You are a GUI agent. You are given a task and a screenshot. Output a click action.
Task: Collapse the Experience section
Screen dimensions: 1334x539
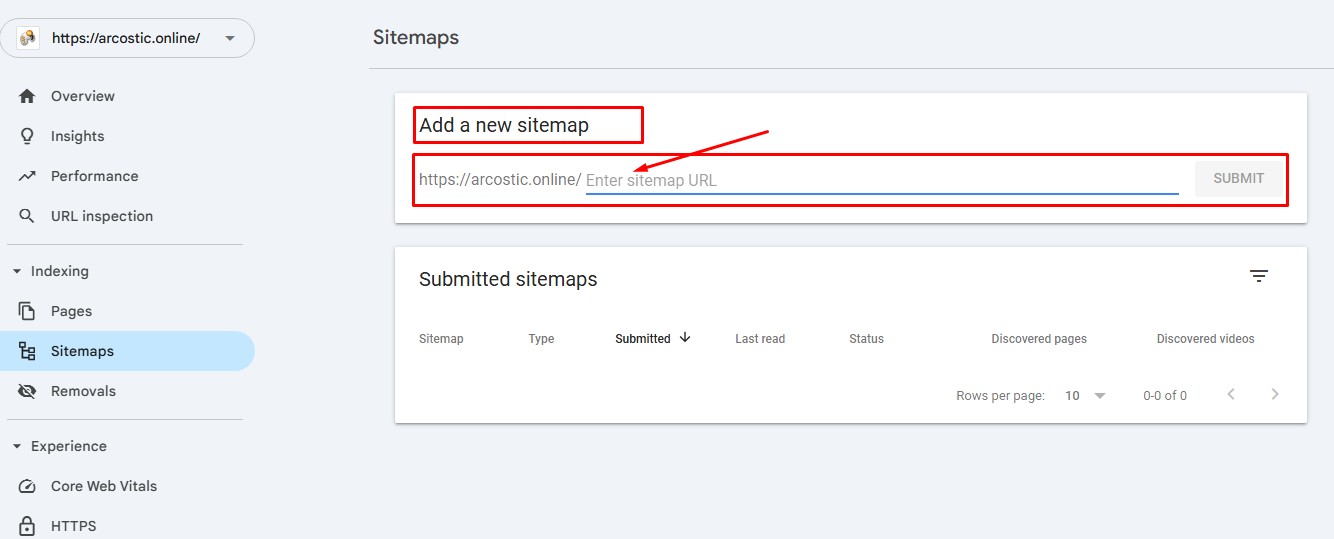click(17, 446)
